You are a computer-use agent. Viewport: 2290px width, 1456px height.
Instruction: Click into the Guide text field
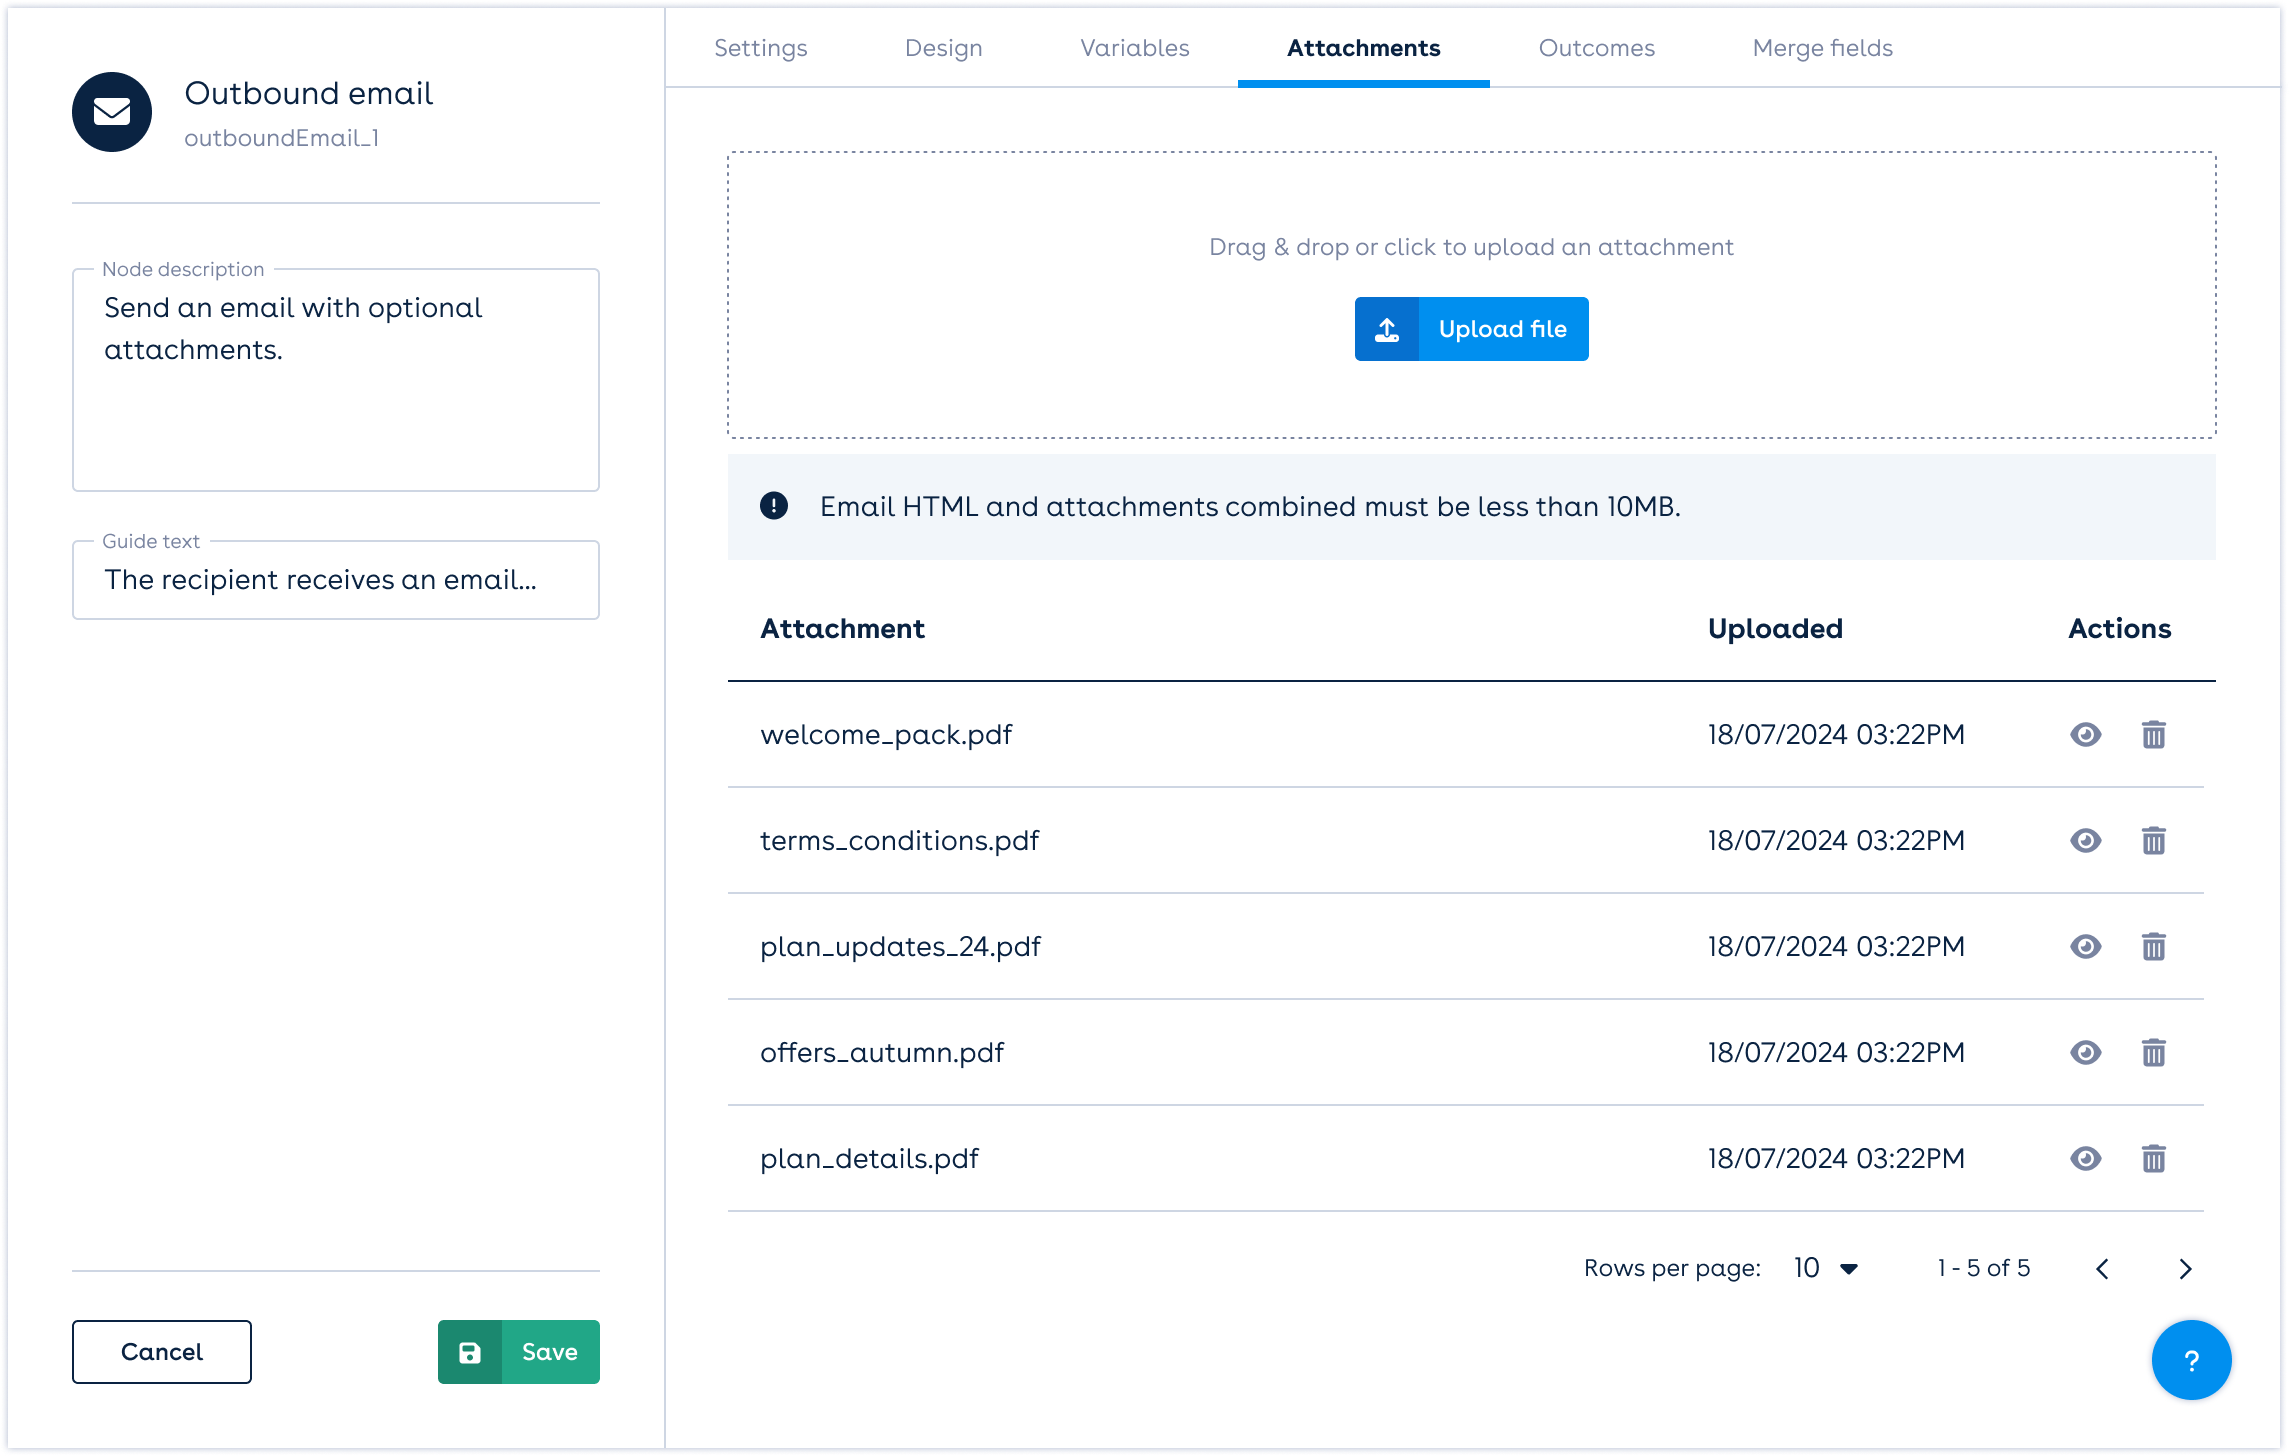click(336, 580)
